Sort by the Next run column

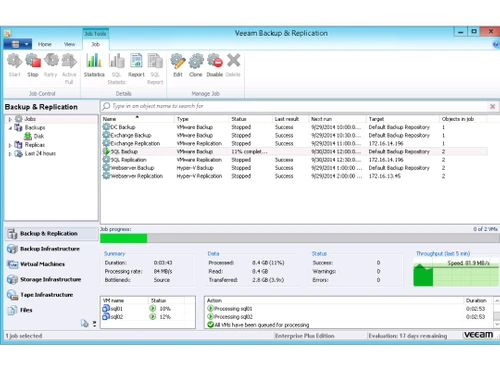(x=337, y=119)
